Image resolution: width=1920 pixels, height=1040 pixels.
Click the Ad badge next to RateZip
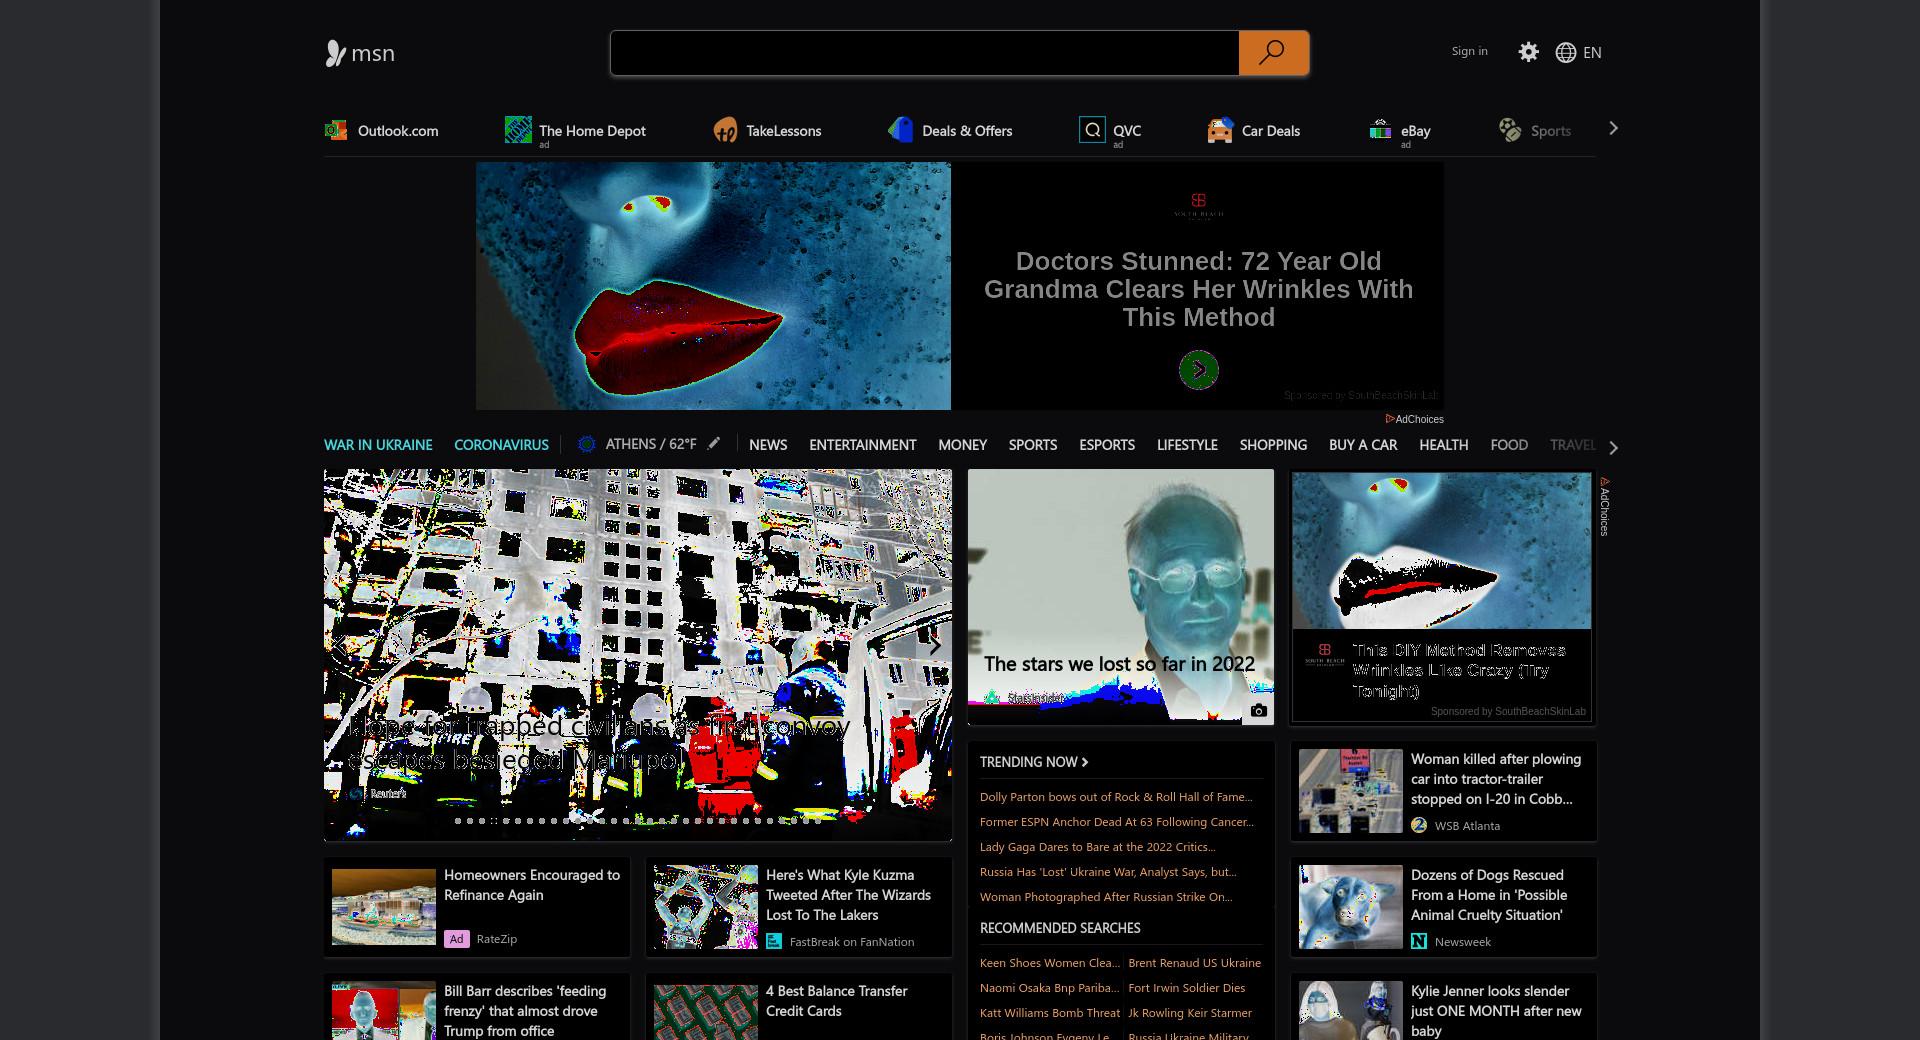click(x=456, y=939)
